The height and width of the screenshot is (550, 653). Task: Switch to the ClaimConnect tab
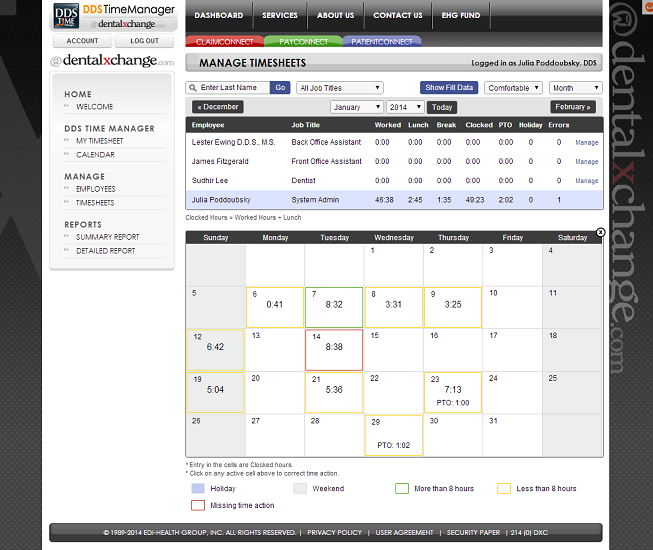(x=223, y=42)
